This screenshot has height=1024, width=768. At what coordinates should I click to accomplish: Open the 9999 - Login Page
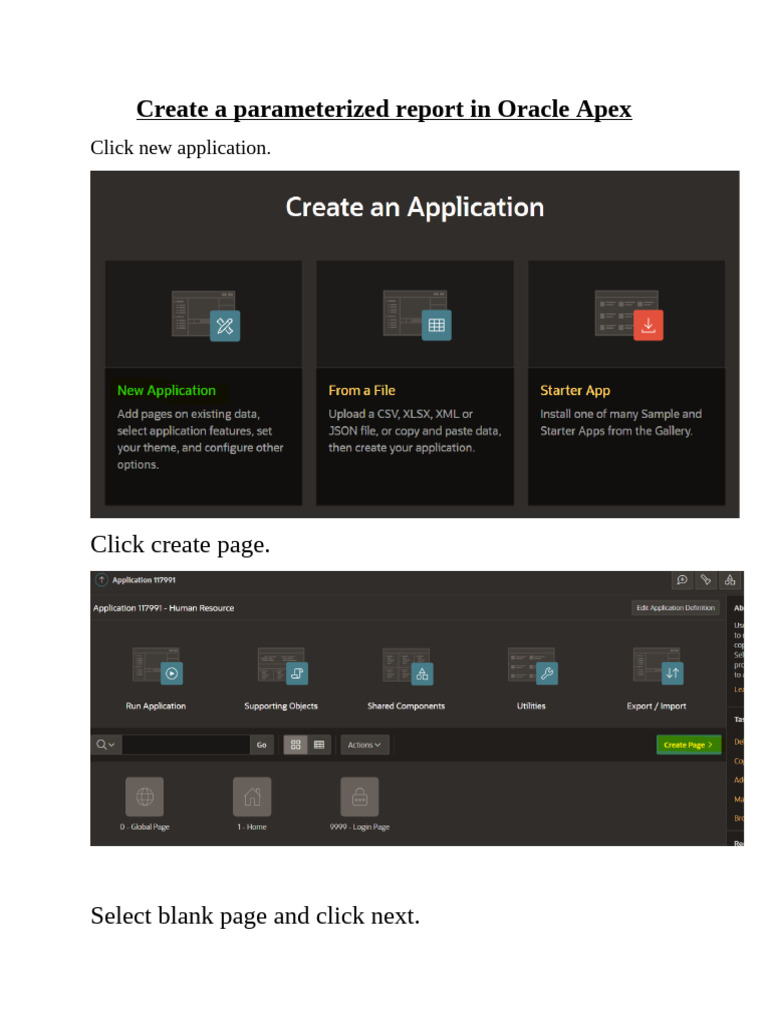[359, 797]
